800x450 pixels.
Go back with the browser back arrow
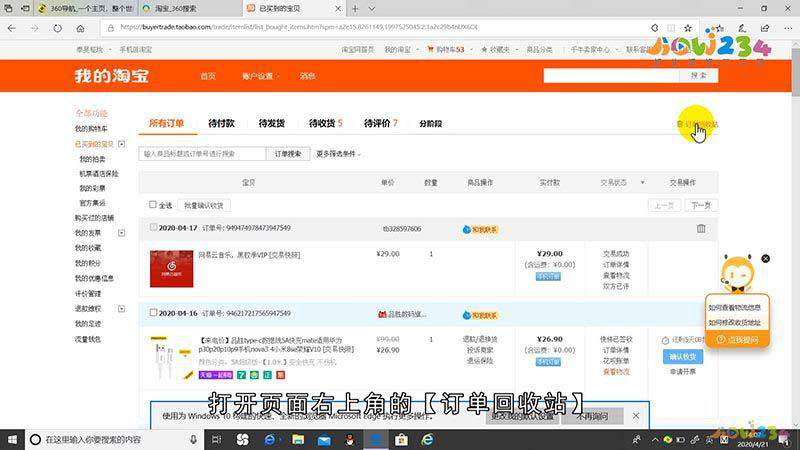(x=12, y=28)
